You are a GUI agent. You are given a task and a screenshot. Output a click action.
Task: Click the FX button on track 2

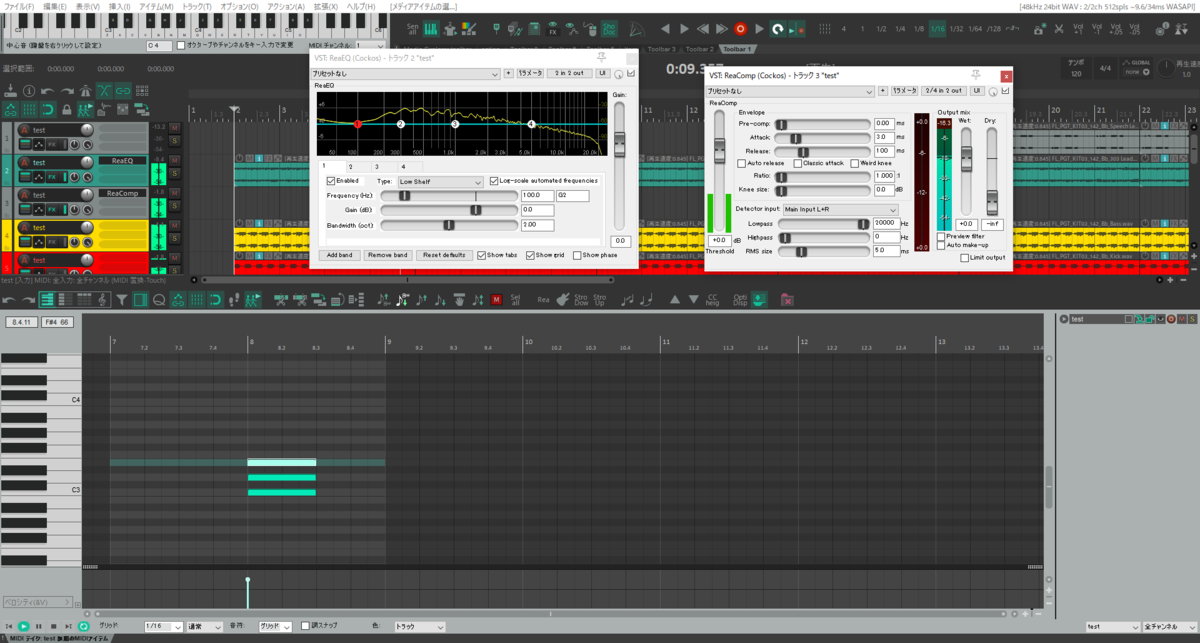(51, 177)
